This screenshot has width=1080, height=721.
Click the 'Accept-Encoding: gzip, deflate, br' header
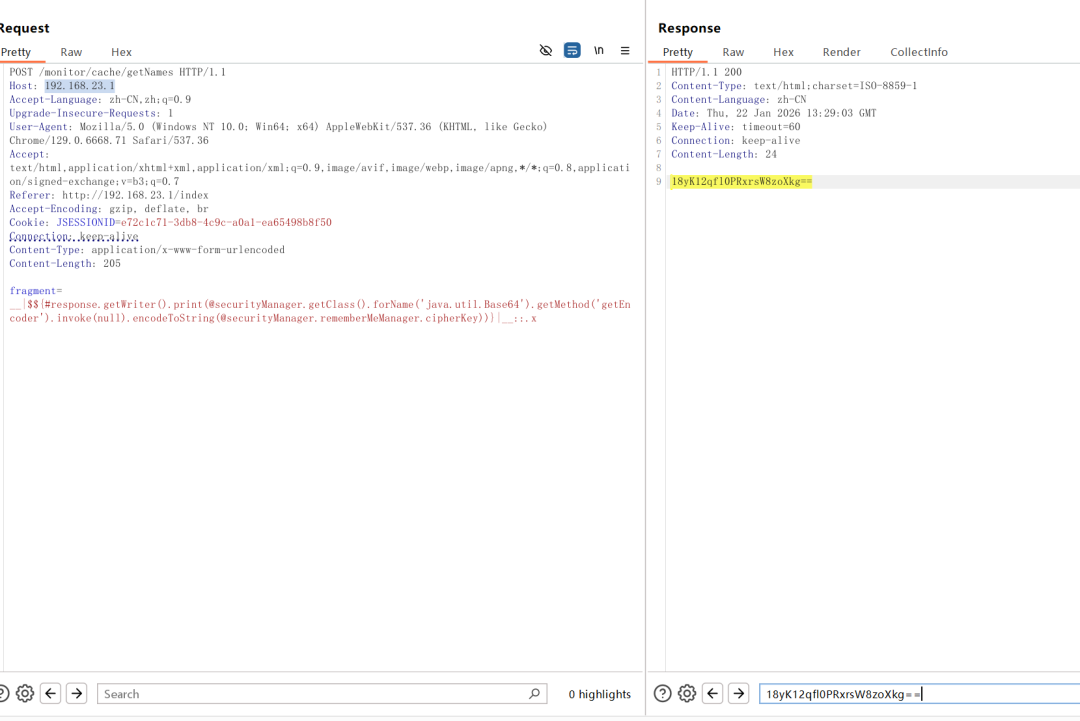pyautogui.click(x=109, y=209)
